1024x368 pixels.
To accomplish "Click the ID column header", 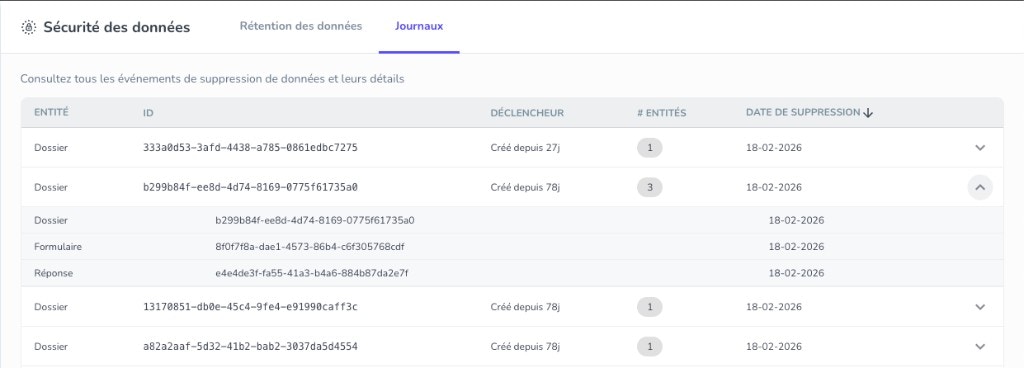I will [148, 113].
